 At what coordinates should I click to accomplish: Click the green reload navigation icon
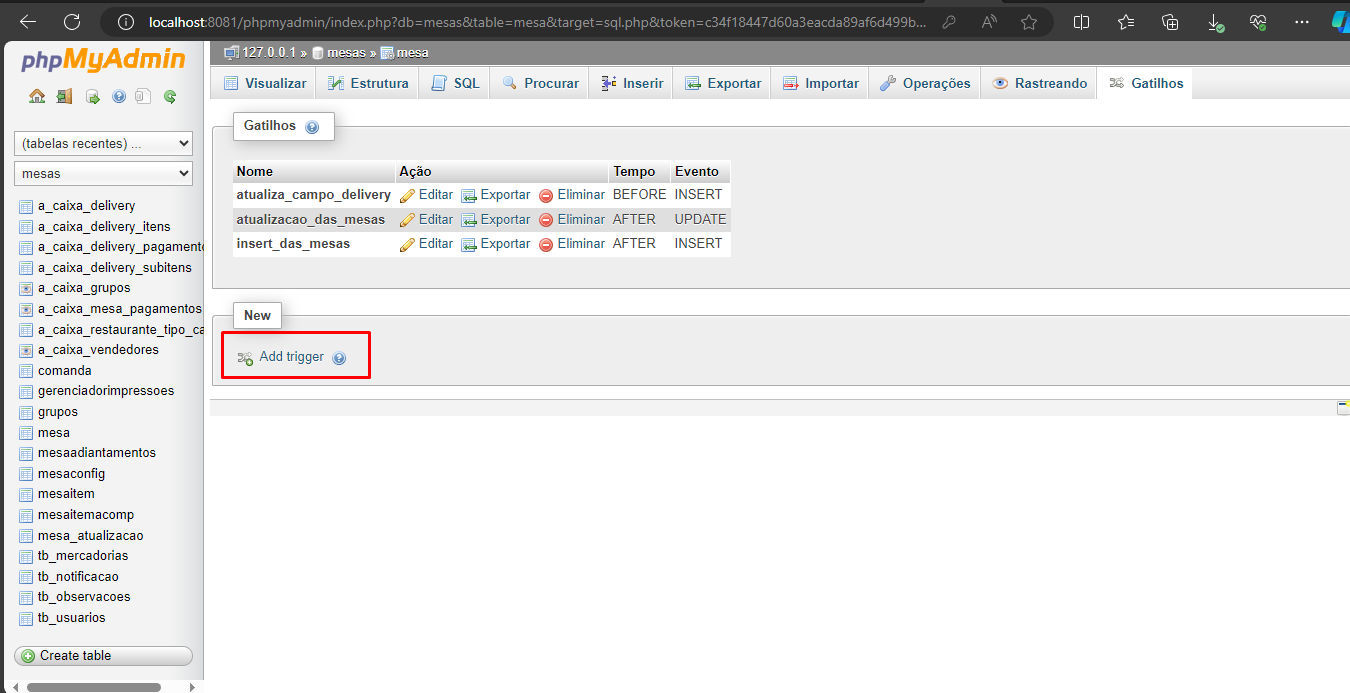[x=170, y=97]
